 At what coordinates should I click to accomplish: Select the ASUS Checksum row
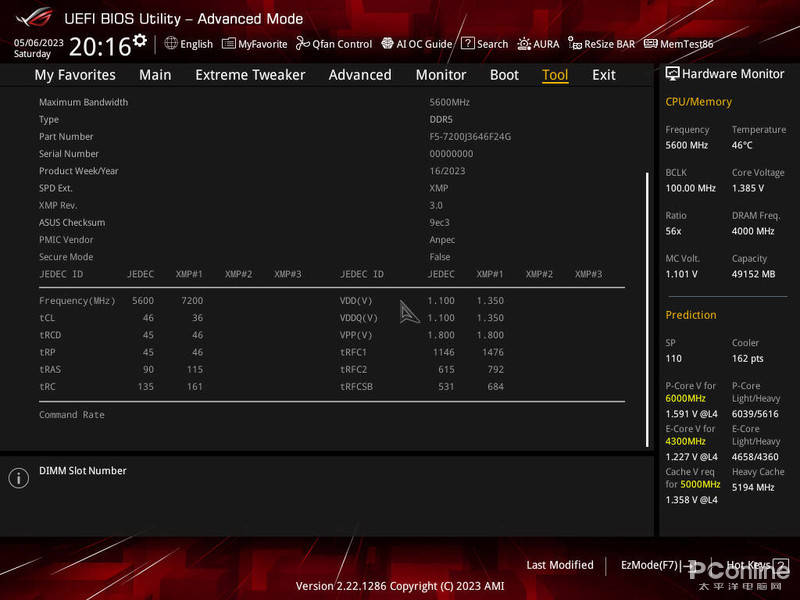click(x=332, y=222)
